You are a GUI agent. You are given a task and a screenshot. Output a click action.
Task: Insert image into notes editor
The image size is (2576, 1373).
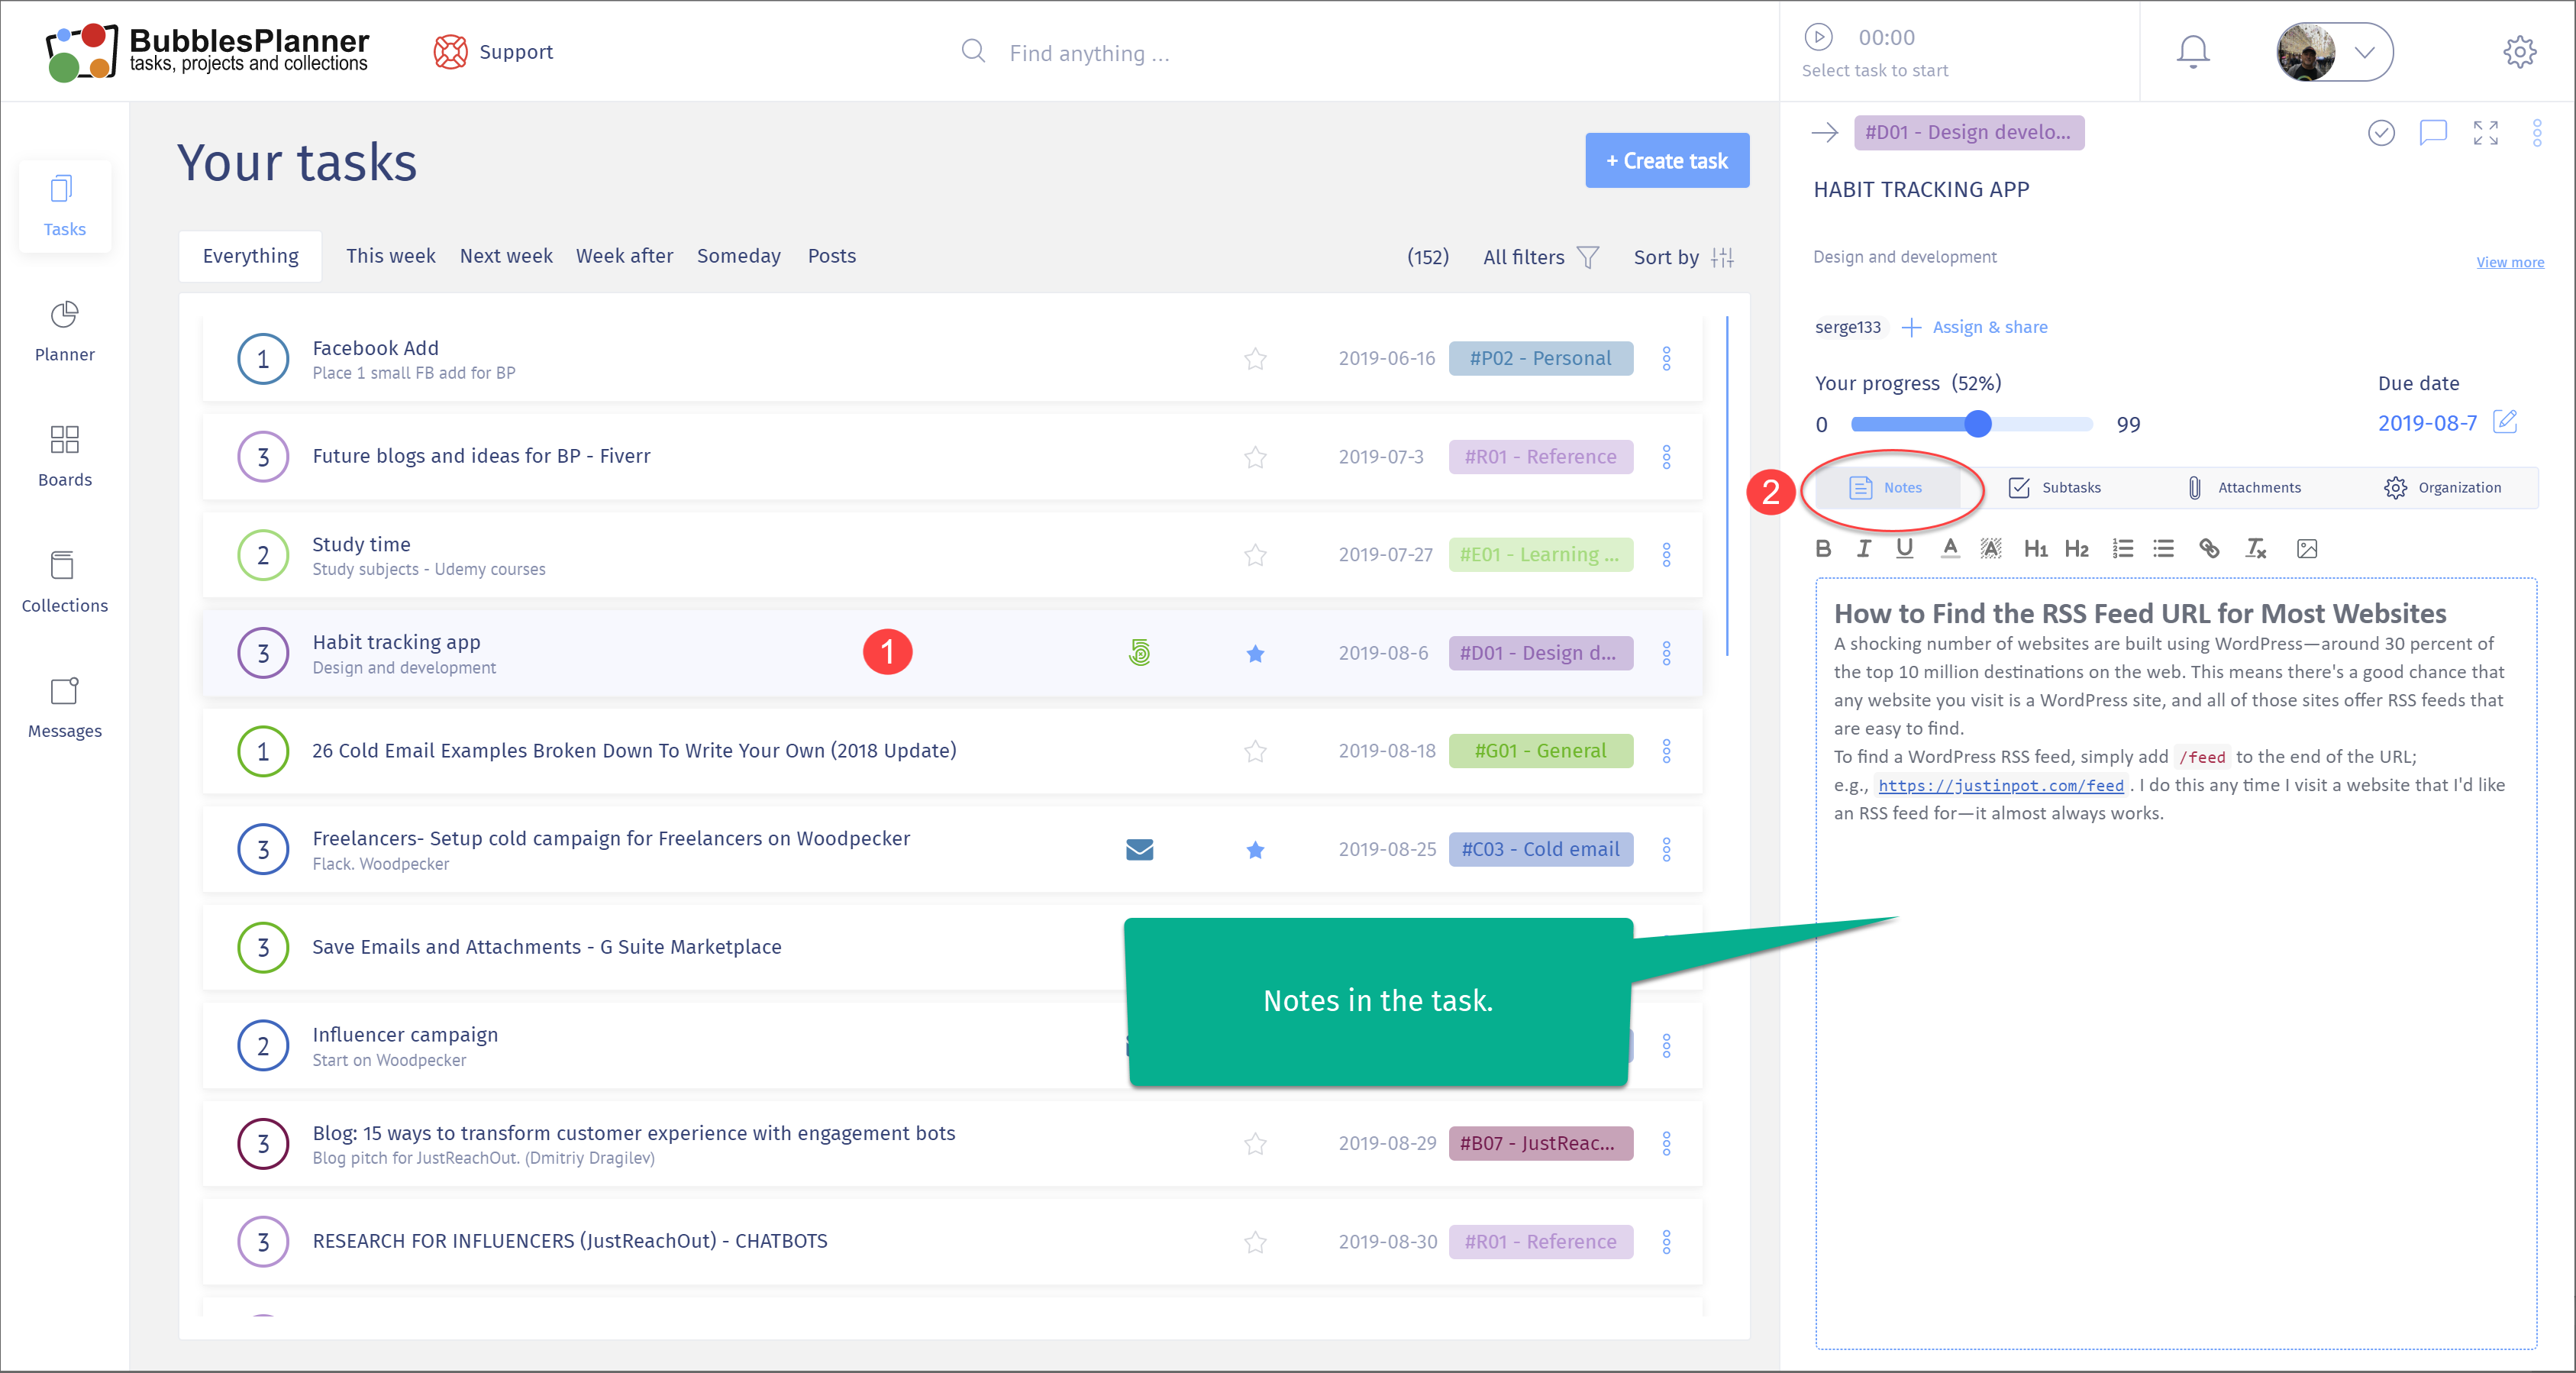coord(2306,548)
